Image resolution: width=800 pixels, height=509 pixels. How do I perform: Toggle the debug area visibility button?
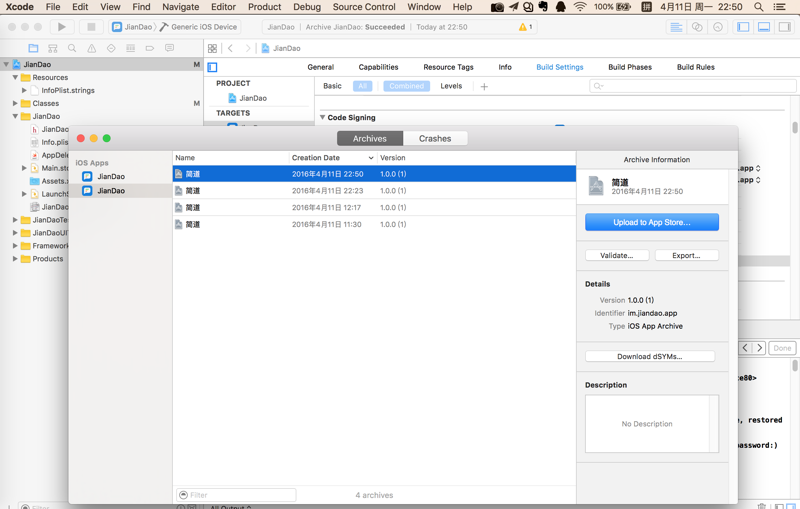point(764,27)
